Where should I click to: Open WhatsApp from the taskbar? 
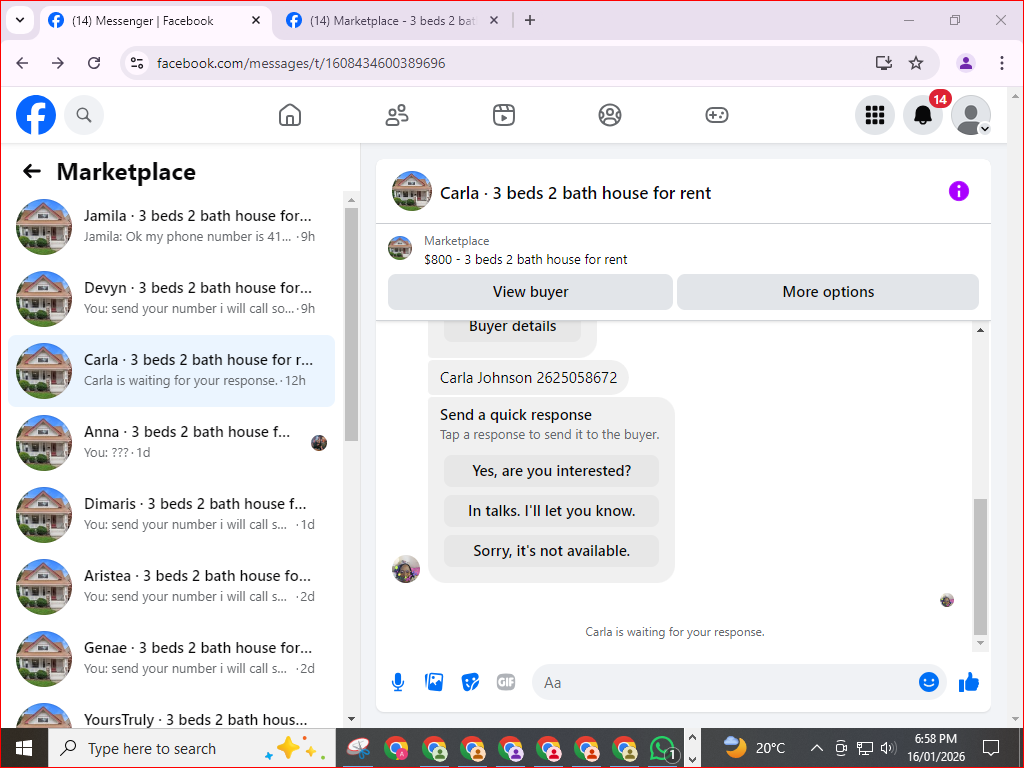[x=662, y=748]
